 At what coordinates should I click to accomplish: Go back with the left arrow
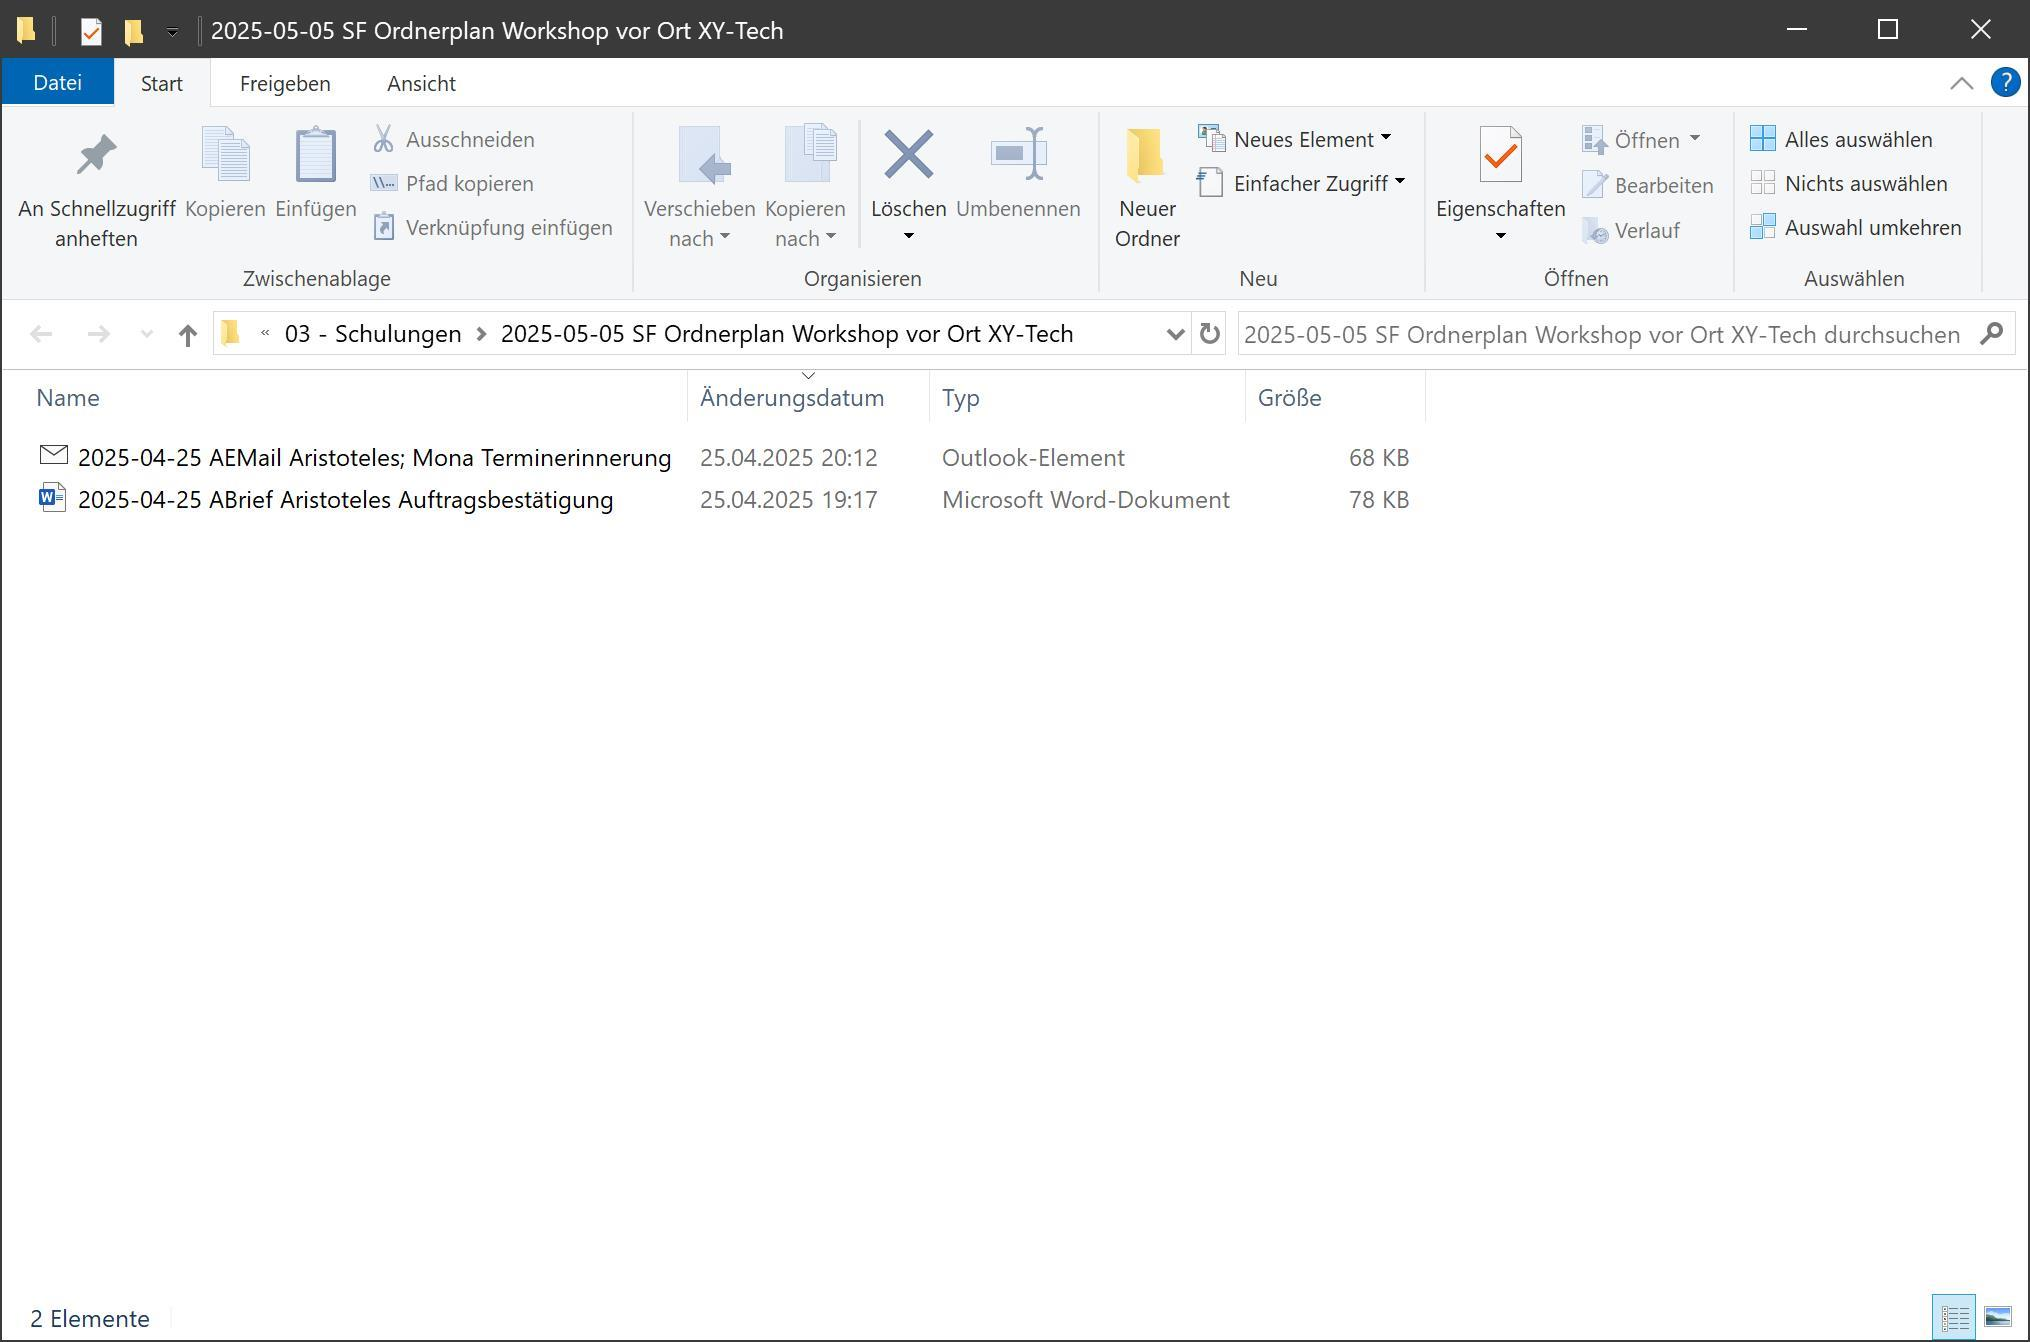(41, 334)
